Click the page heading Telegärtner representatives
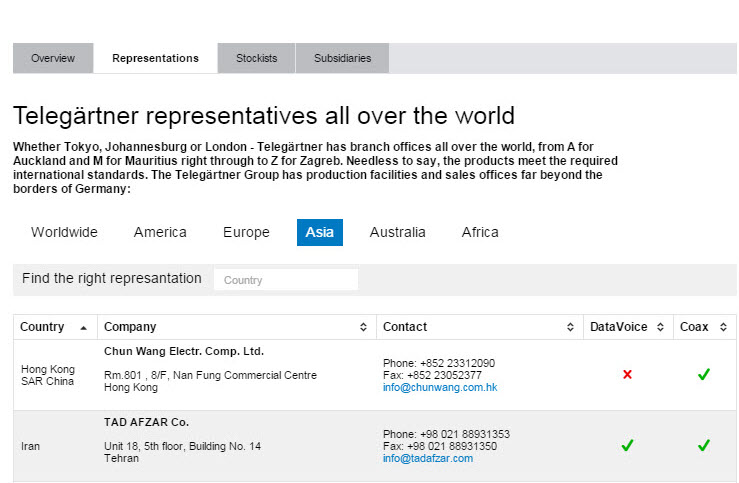The width and height of the screenshot is (739, 483). (264, 116)
